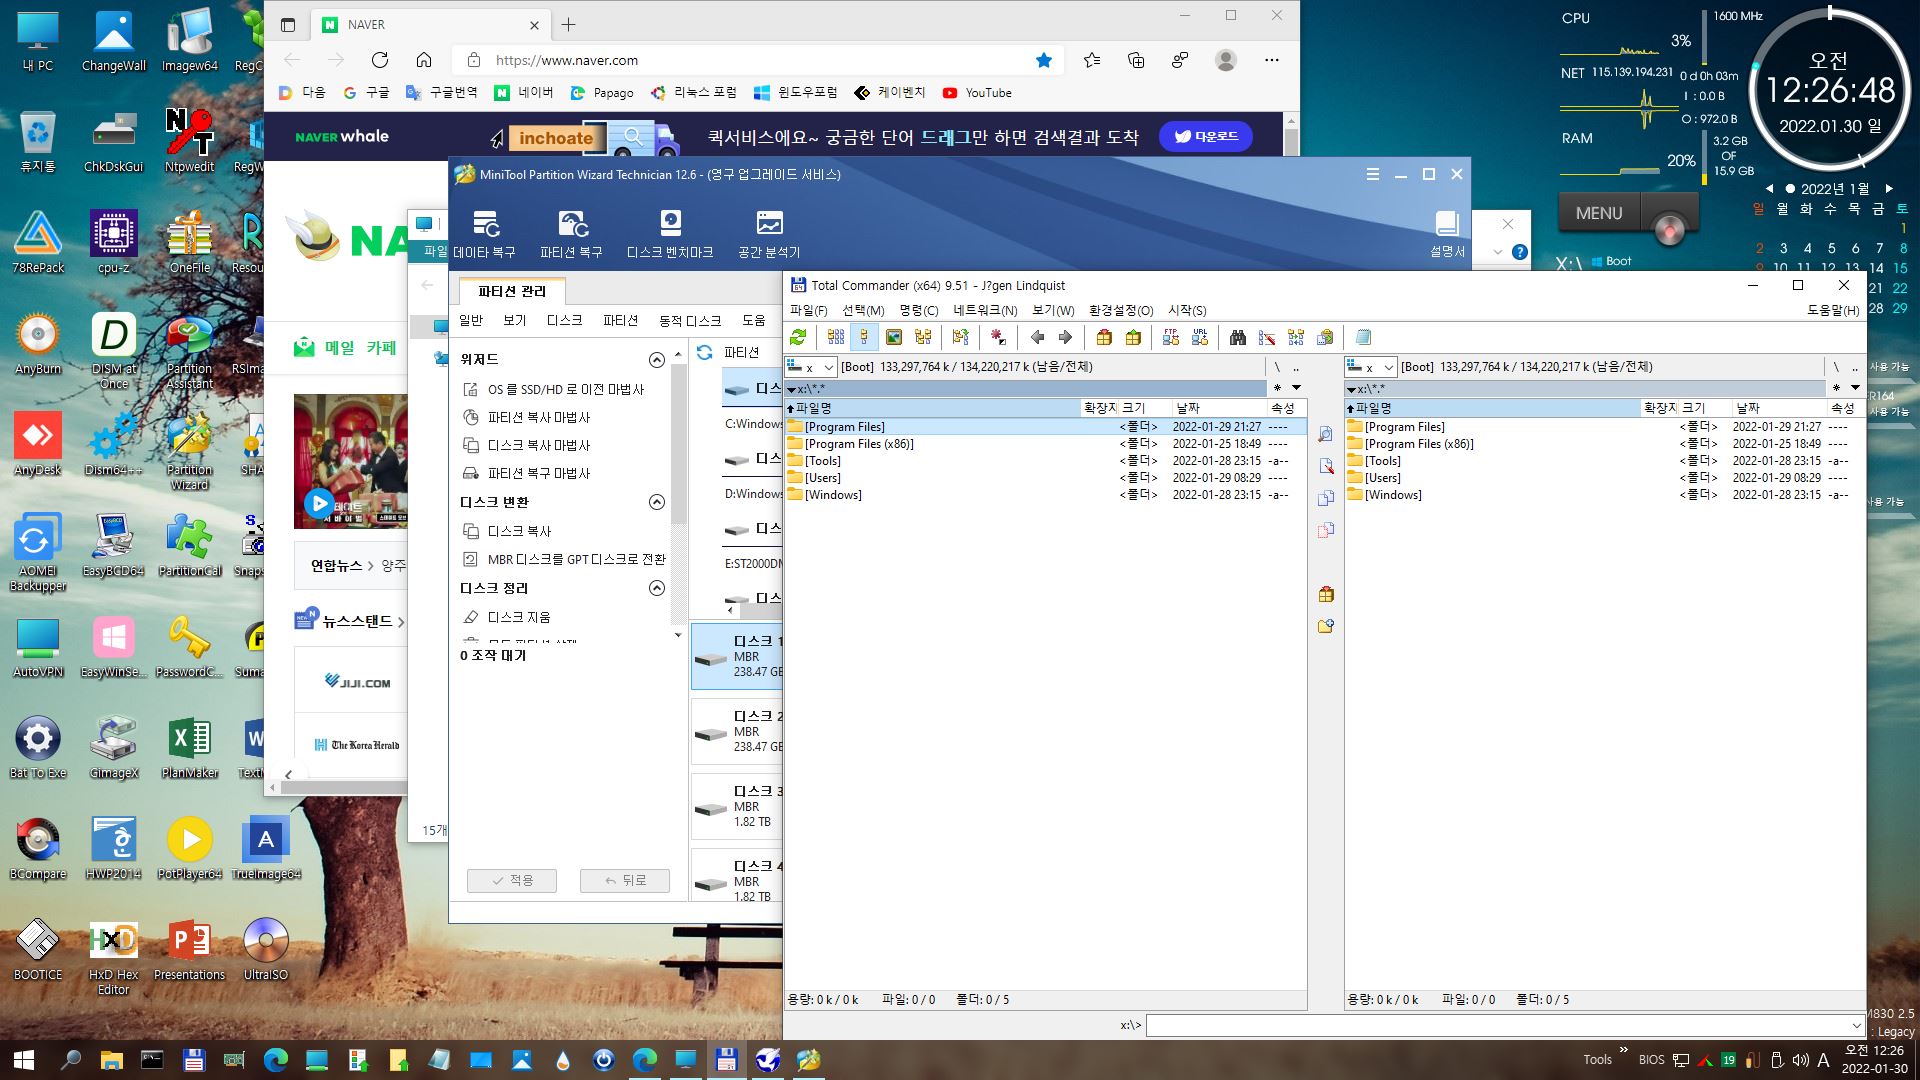Synchronize directories via toolbar icon
1920x1080 pixels.
point(1296,337)
